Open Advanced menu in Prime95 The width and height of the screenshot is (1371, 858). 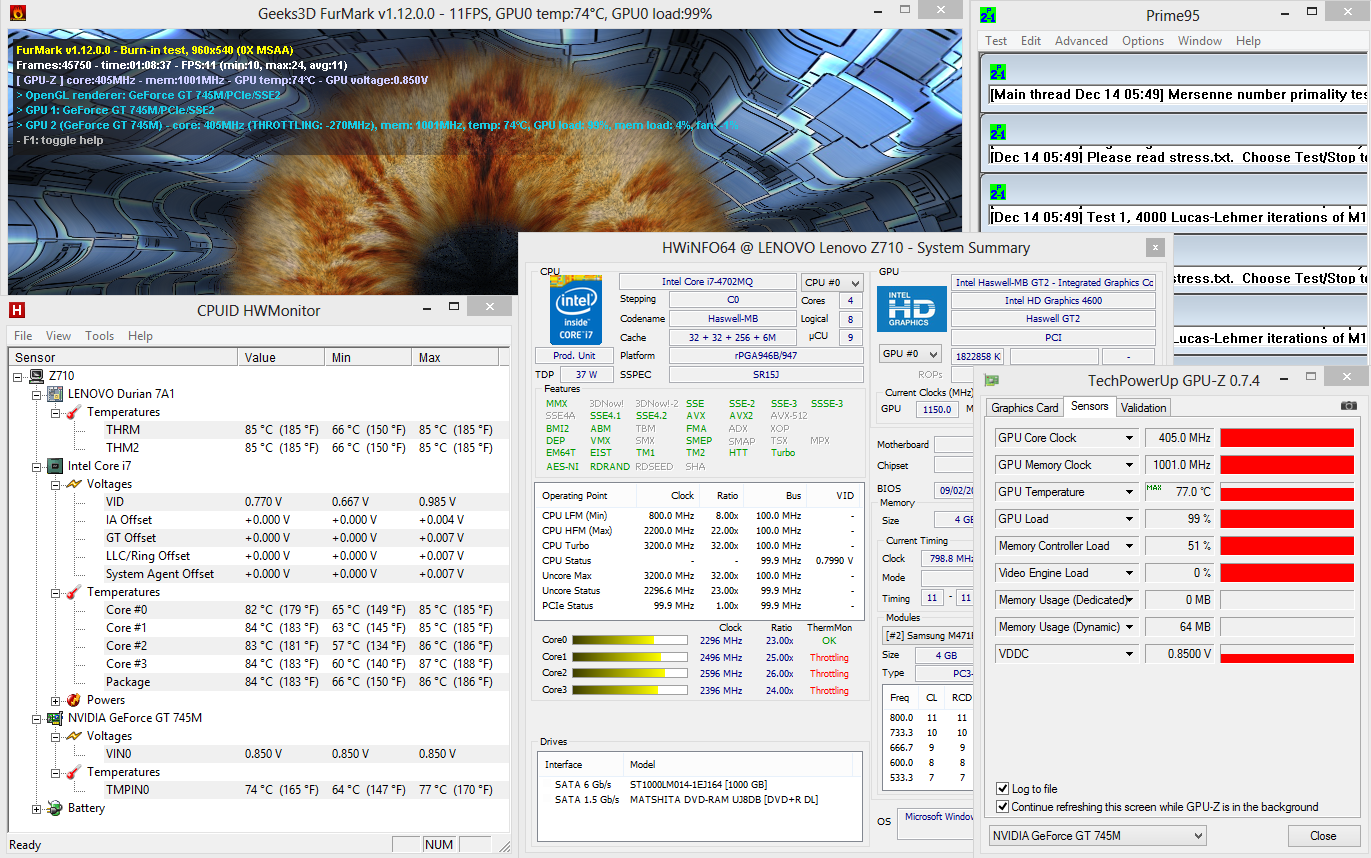[x=1081, y=41]
